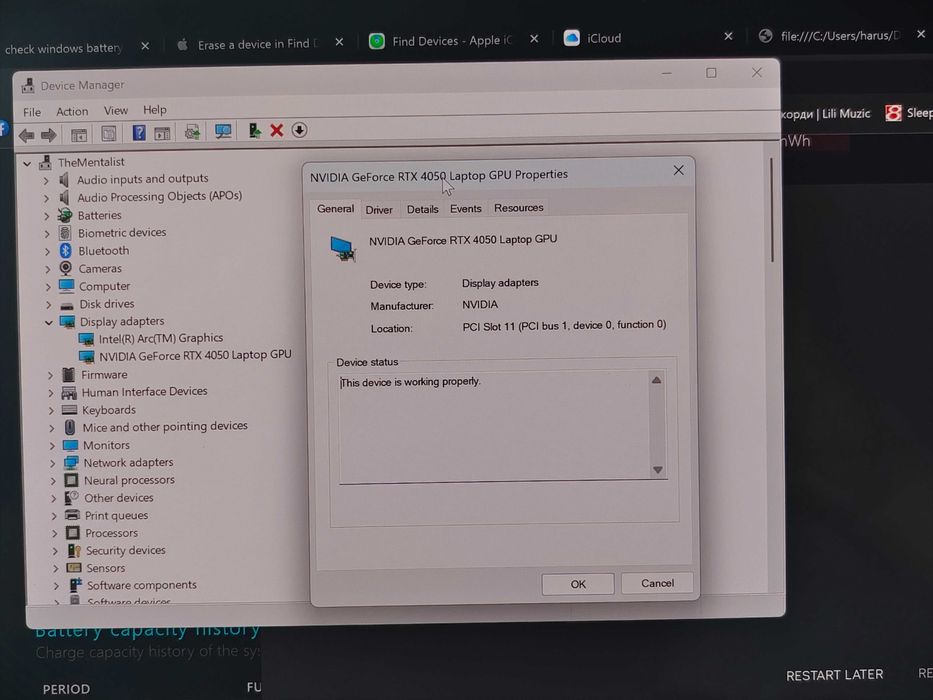This screenshot has height=700, width=933.
Task: Click the Forward arrow in Device Manager toolbar
Action: (49, 135)
